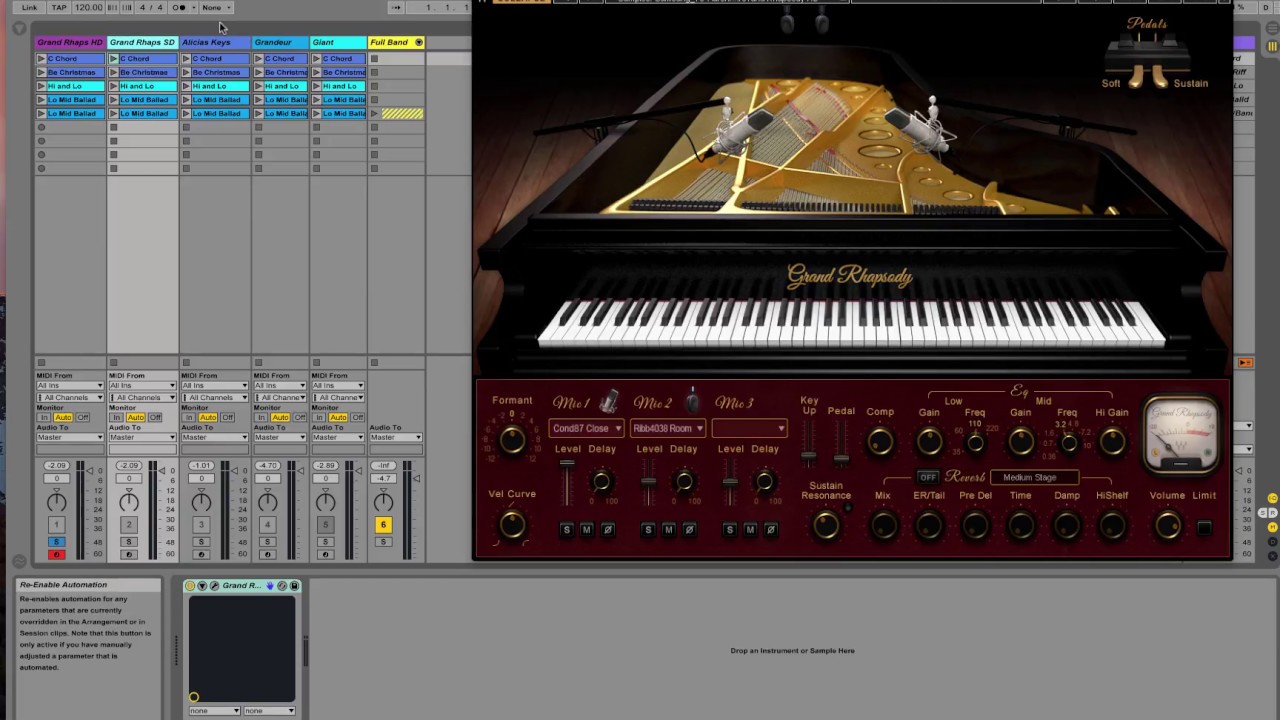Click the TAP tempo button
Image resolution: width=1280 pixels, height=720 pixels.
[x=59, y=7]
